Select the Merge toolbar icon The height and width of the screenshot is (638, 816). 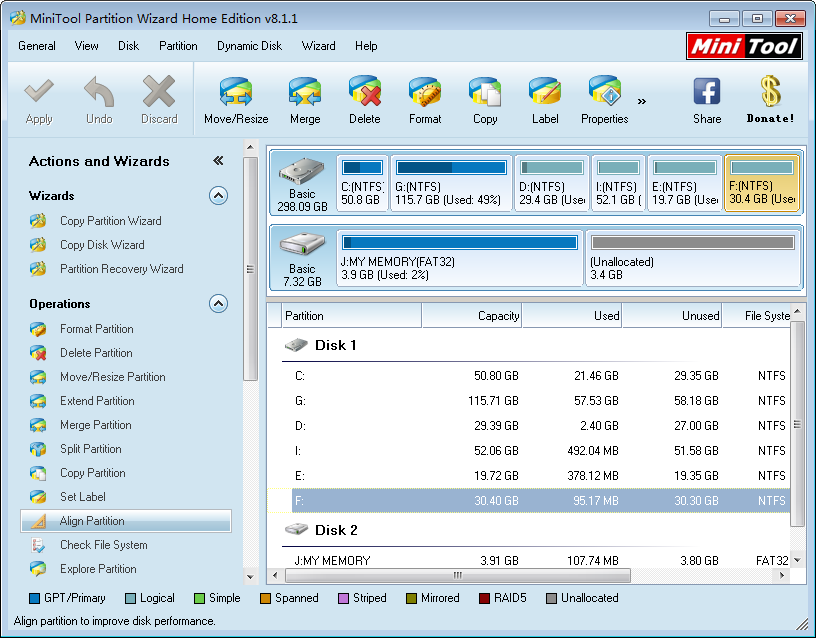click(x=305, y=91)
